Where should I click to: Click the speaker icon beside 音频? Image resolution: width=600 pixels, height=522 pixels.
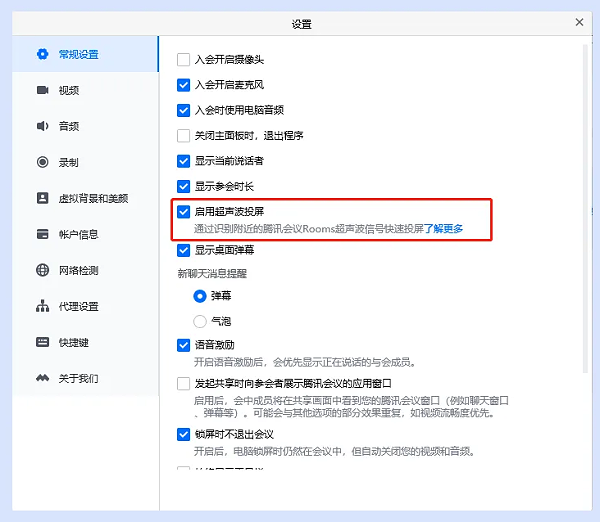[42, 126]
